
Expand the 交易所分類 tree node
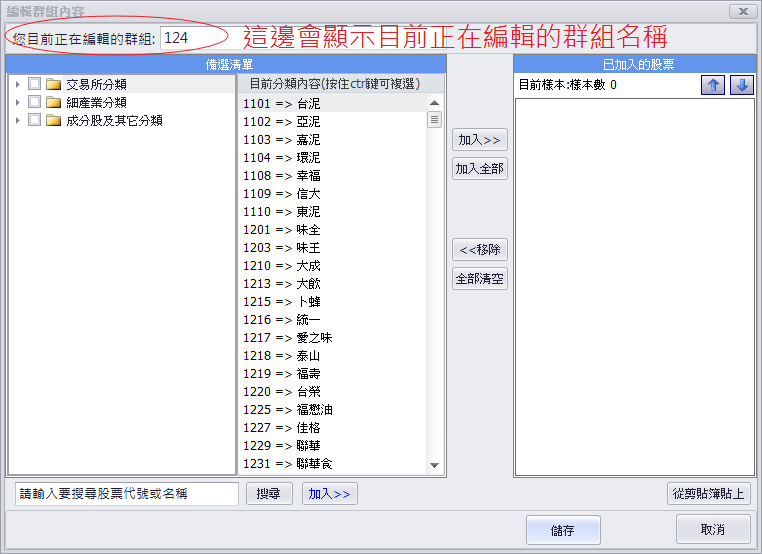(x=17, y=84)
